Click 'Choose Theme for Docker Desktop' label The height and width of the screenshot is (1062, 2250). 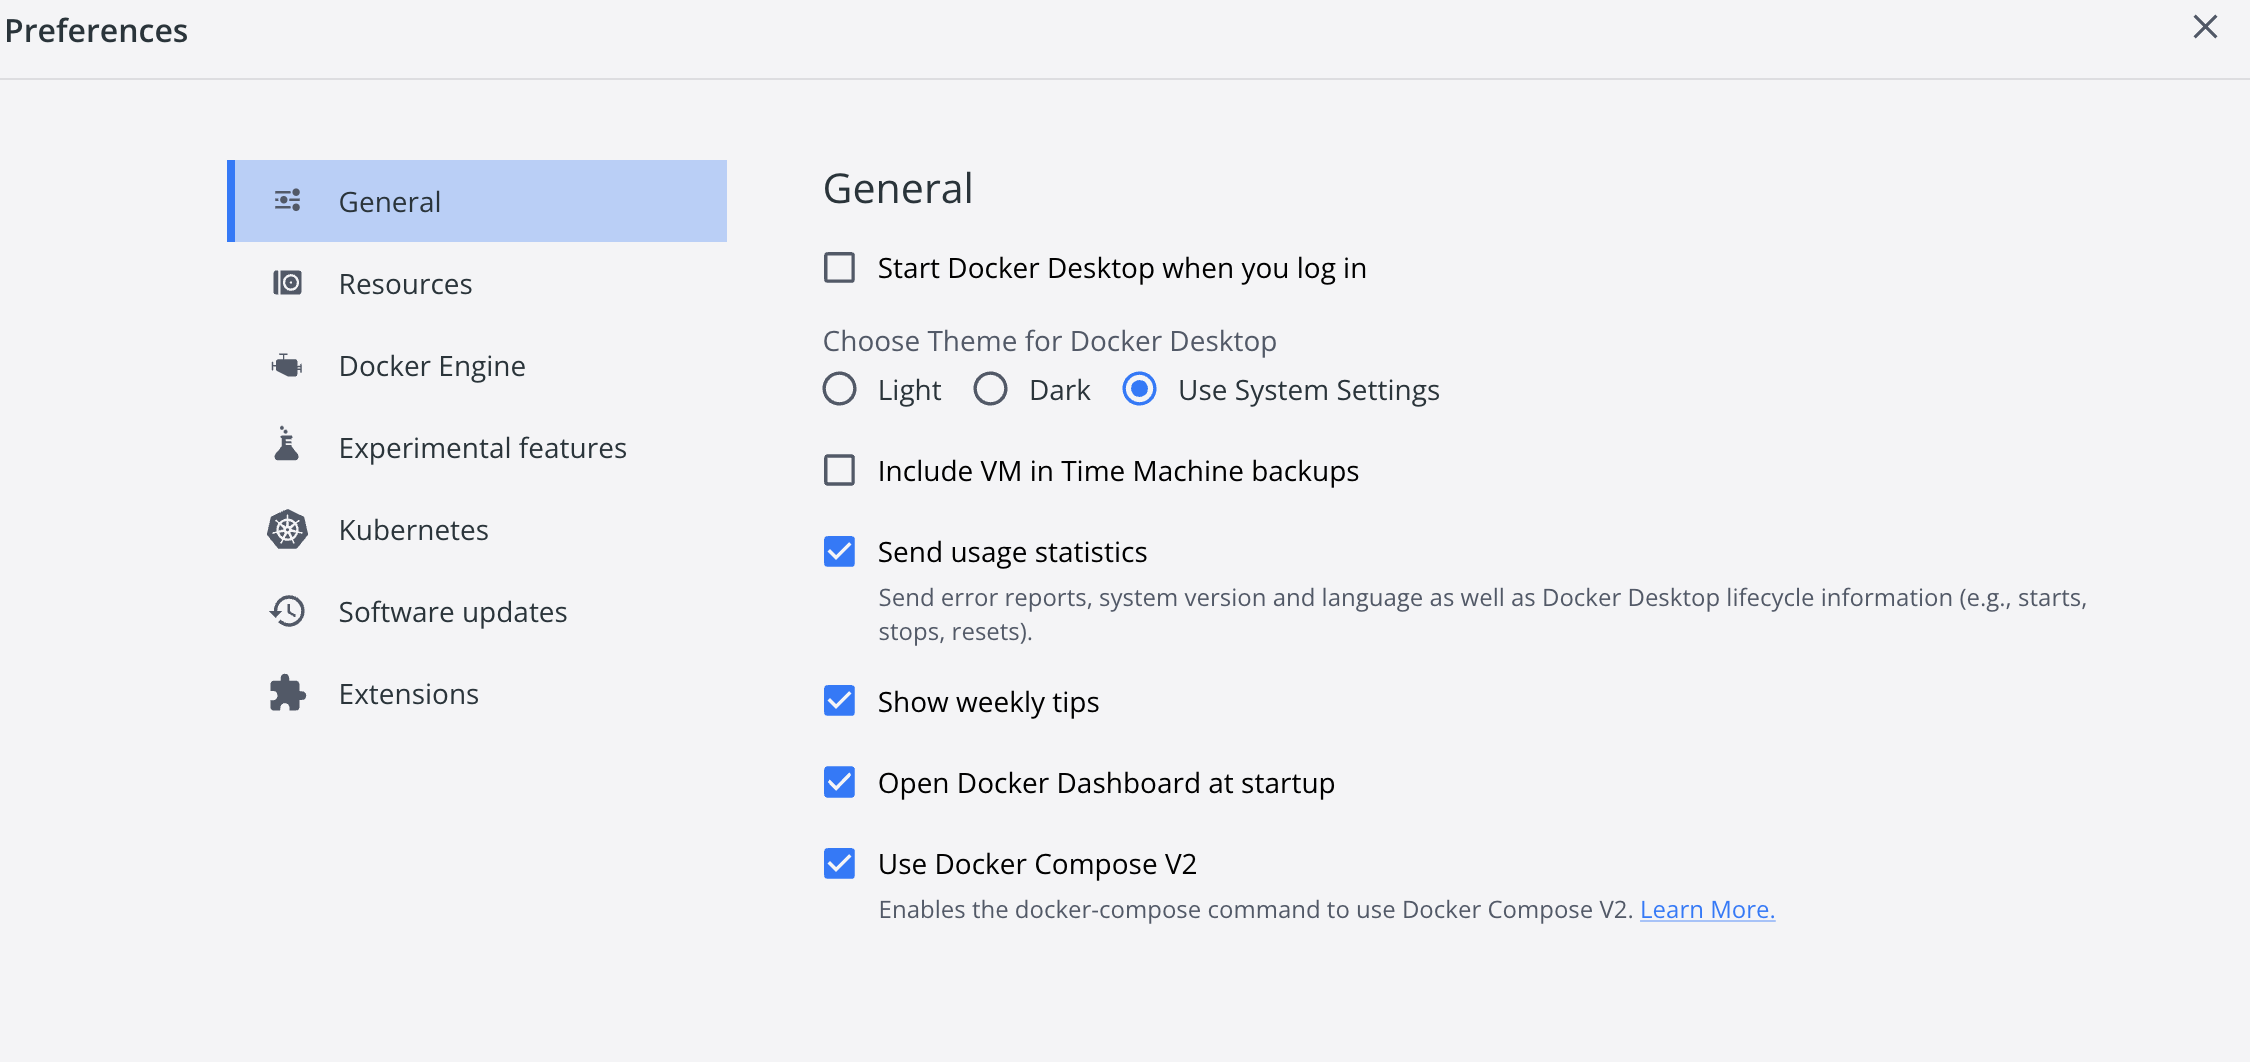click(x=1049, y=341)
